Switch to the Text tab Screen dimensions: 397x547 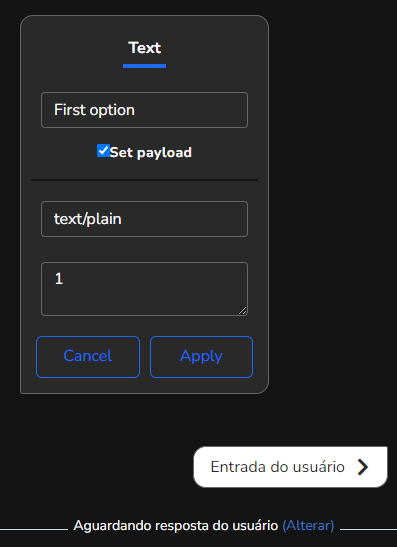pyautogui.click(x=144, y=48)
